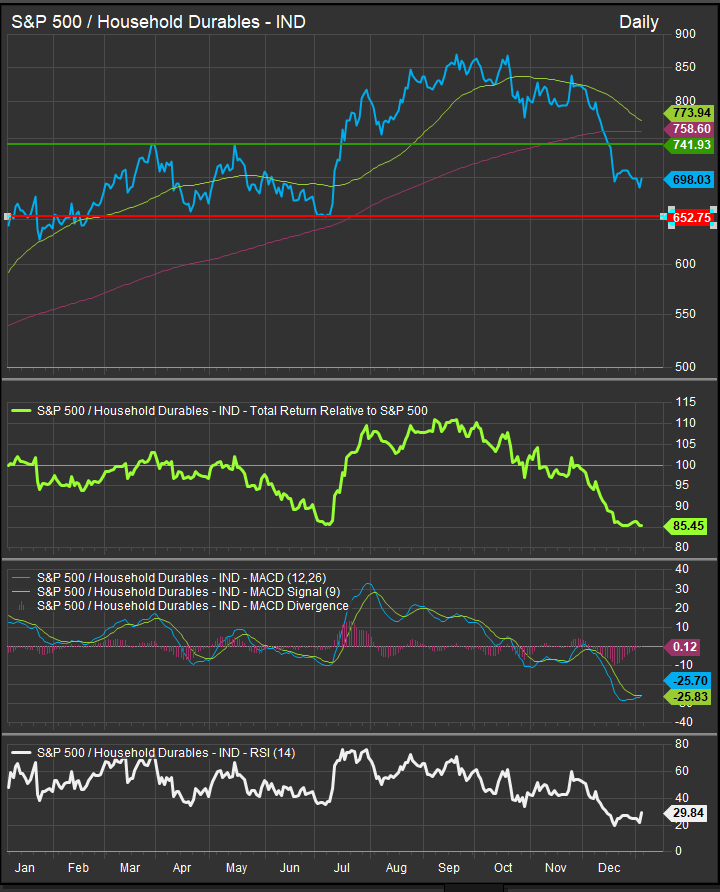Viewport: 720px width, 892px height.
Task: Click the Jan label on the time axis
Action: coord(24,868)
